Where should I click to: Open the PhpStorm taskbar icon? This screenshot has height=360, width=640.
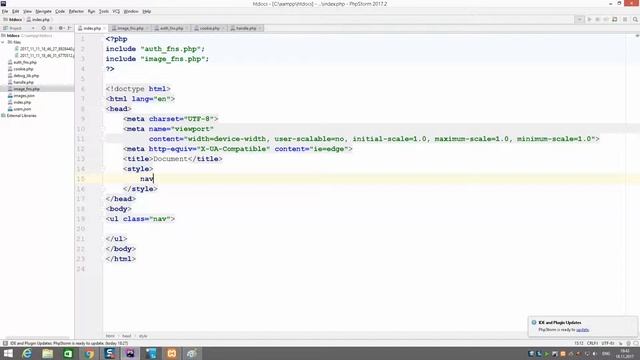click(130, 353)
